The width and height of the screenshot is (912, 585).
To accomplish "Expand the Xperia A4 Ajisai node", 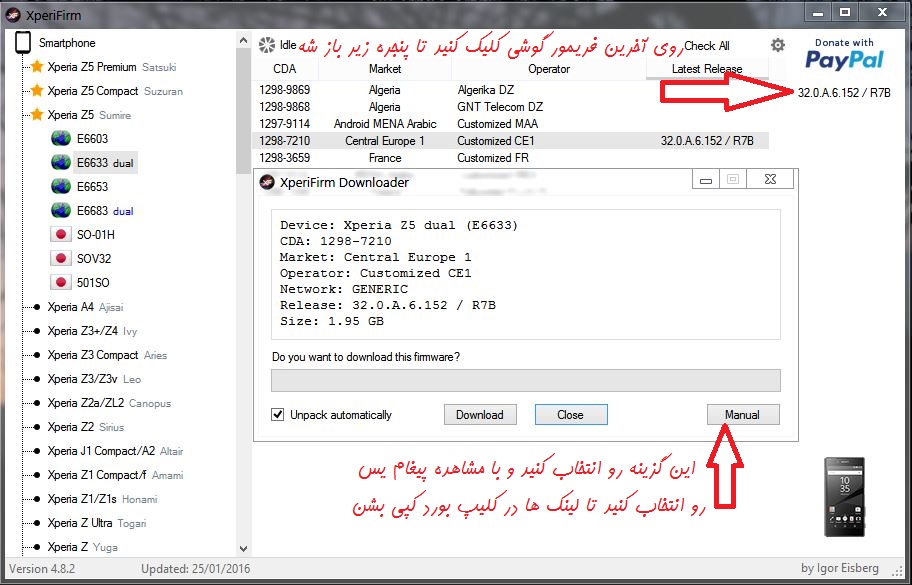I will click(36, 306).
